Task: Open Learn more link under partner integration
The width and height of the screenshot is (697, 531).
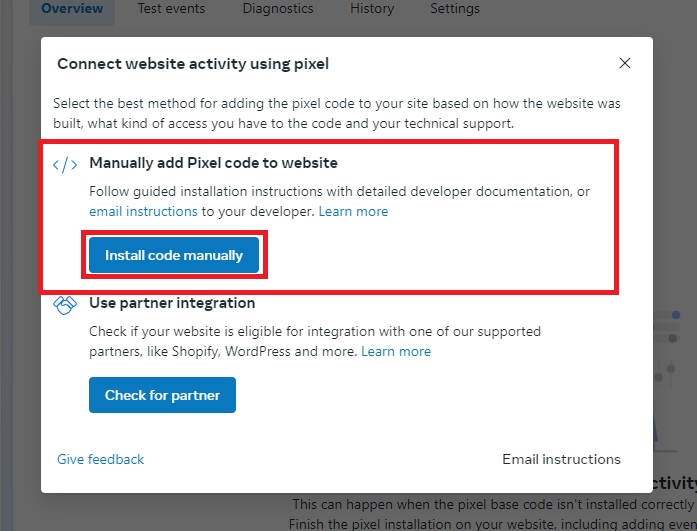Action: (x=396, y=351)
